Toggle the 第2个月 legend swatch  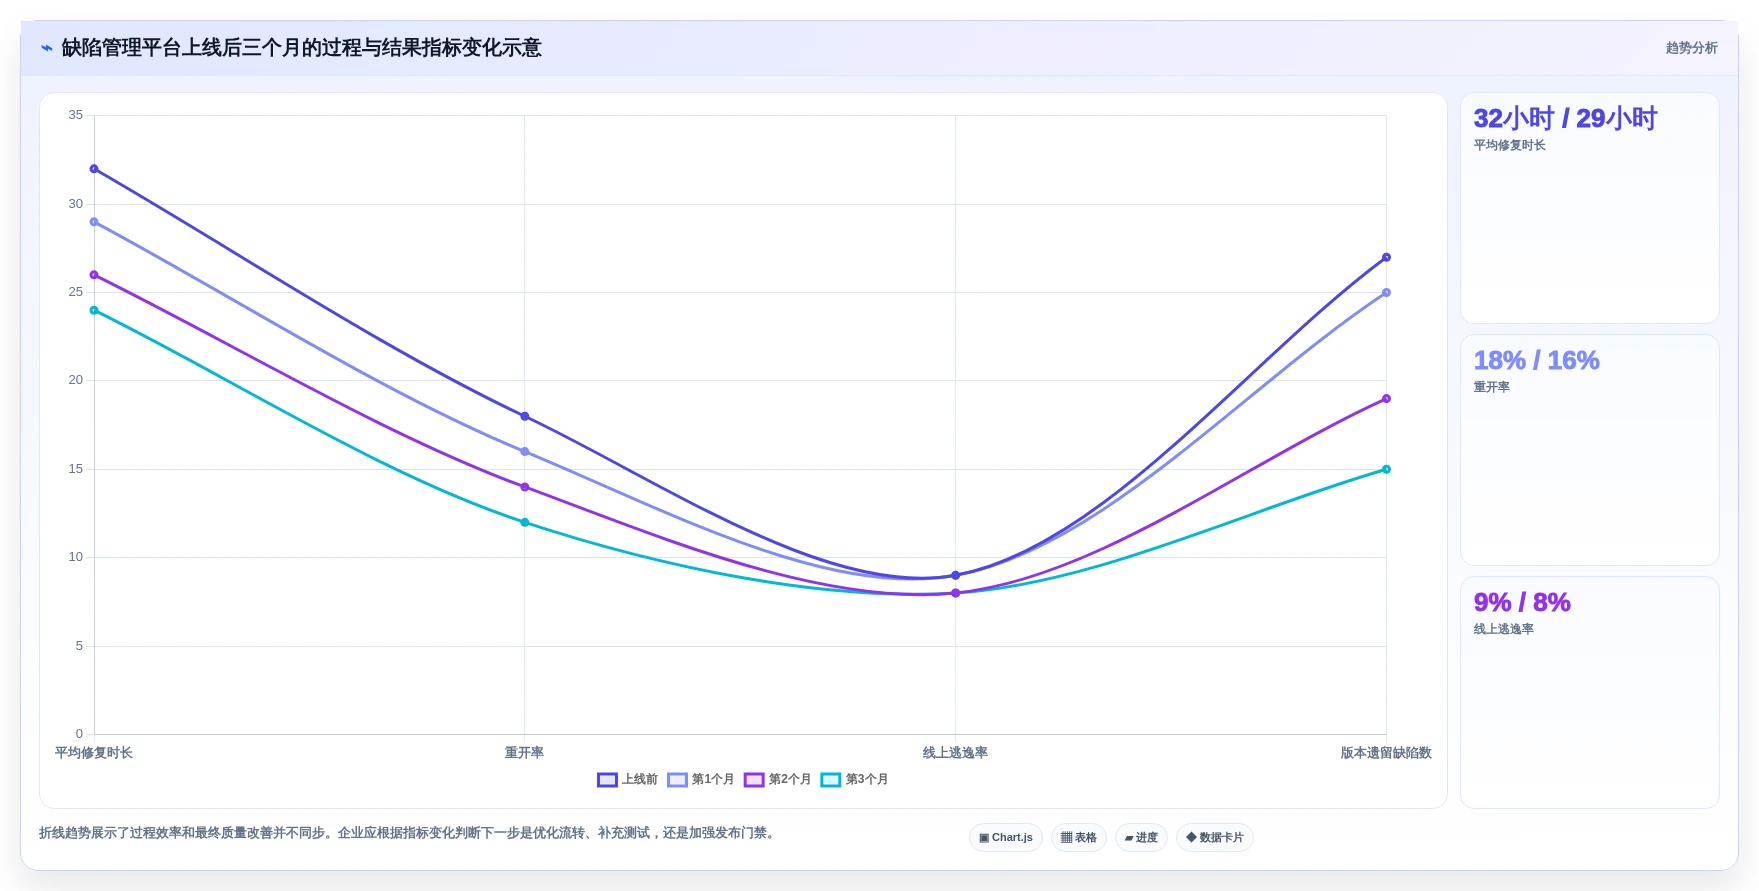pos(754,780)
